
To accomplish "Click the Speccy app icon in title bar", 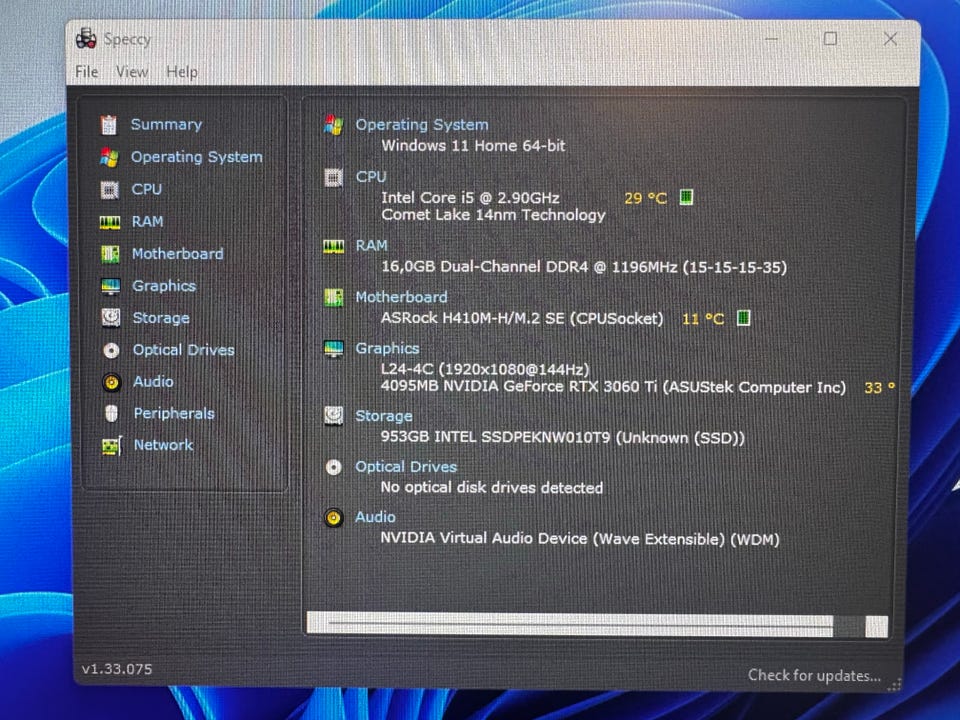I will (86, 39).
